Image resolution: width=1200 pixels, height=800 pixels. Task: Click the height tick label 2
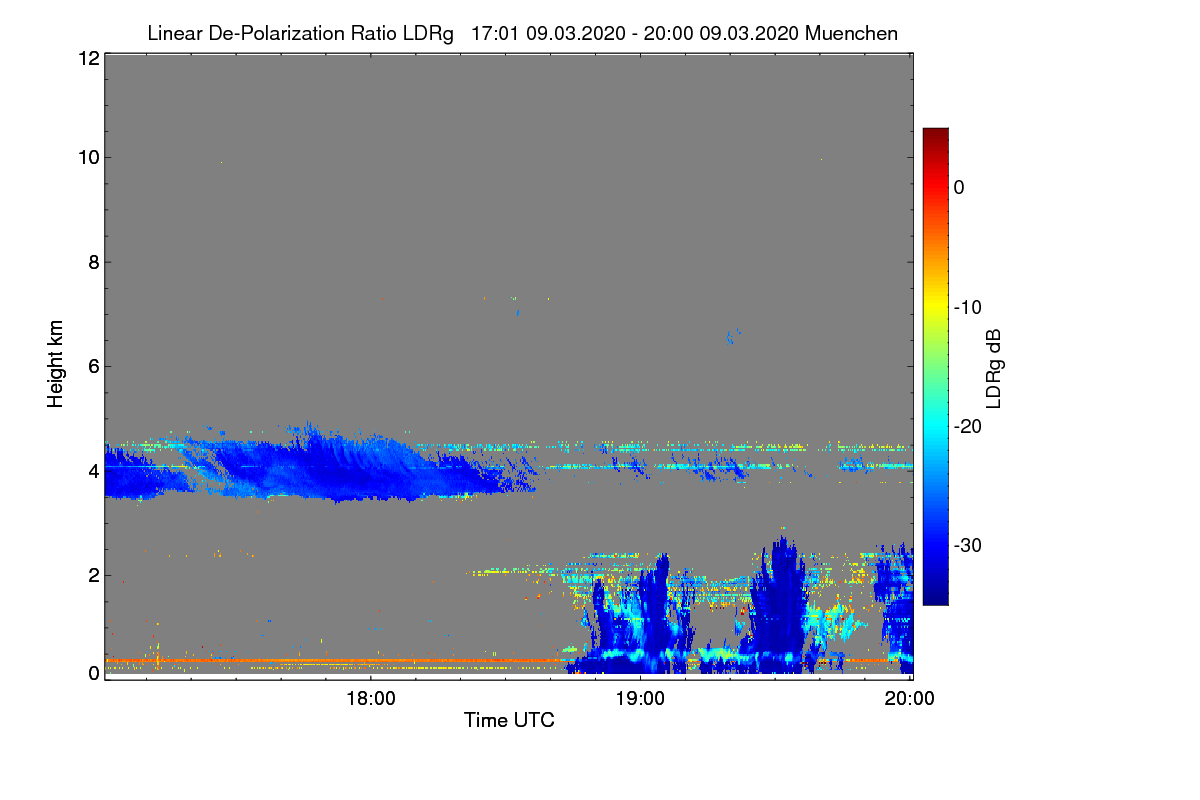93,574
